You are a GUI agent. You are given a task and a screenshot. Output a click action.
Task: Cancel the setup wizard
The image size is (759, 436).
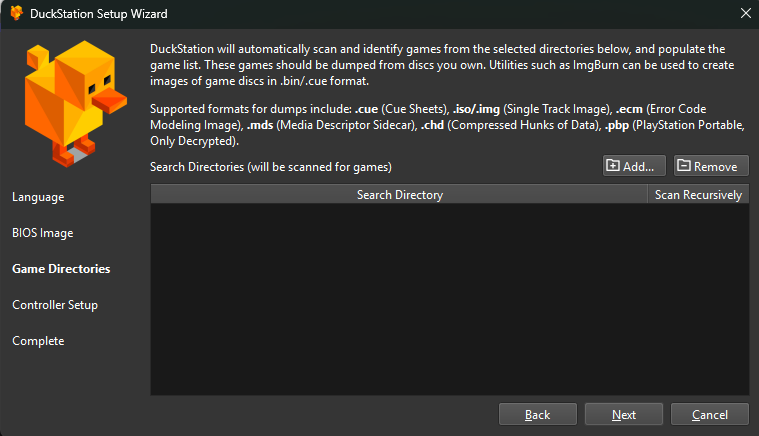710,414
